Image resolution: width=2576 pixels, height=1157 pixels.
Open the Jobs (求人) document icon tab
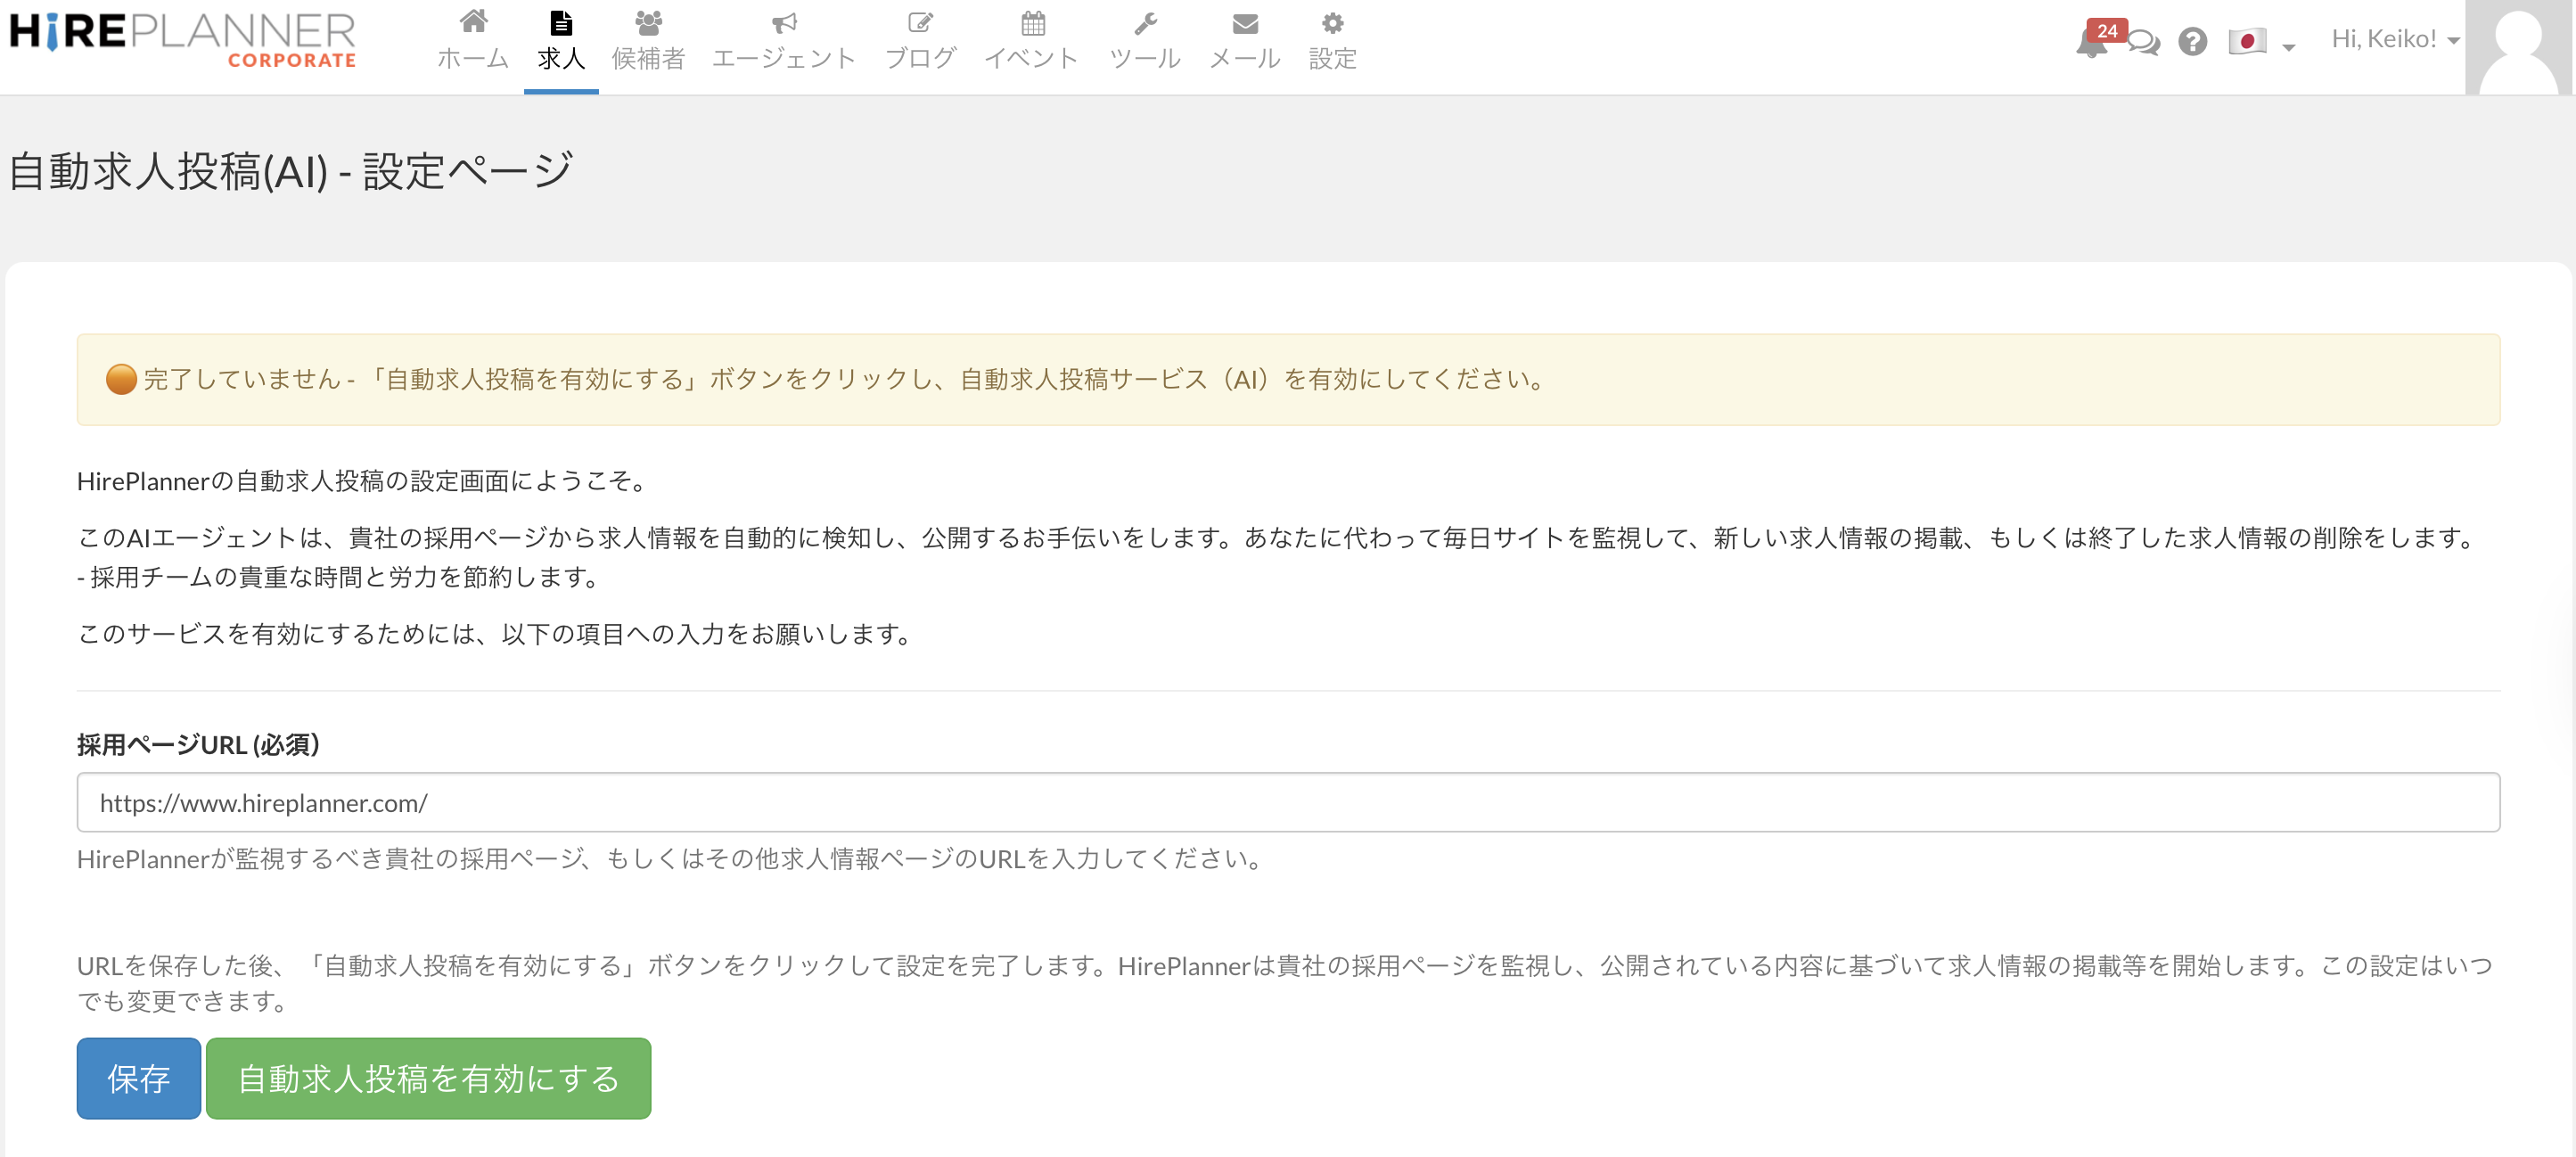[x=561, y=23]
